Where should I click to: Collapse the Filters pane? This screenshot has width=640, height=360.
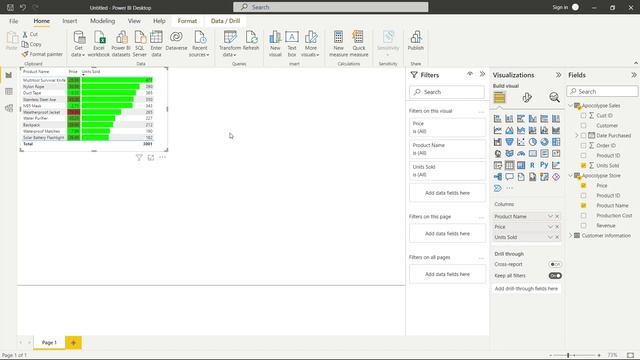(482, 74)
